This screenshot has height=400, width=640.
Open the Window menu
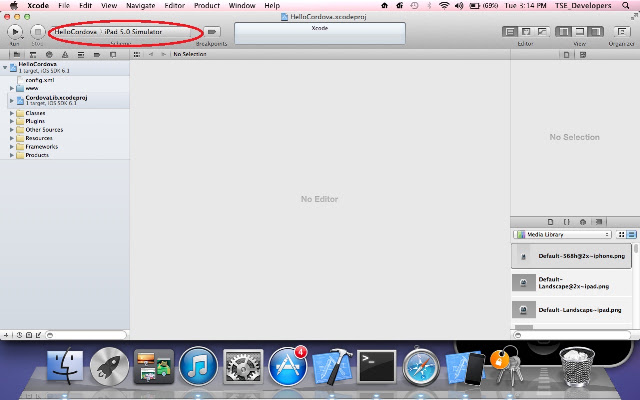click(242, 6)
